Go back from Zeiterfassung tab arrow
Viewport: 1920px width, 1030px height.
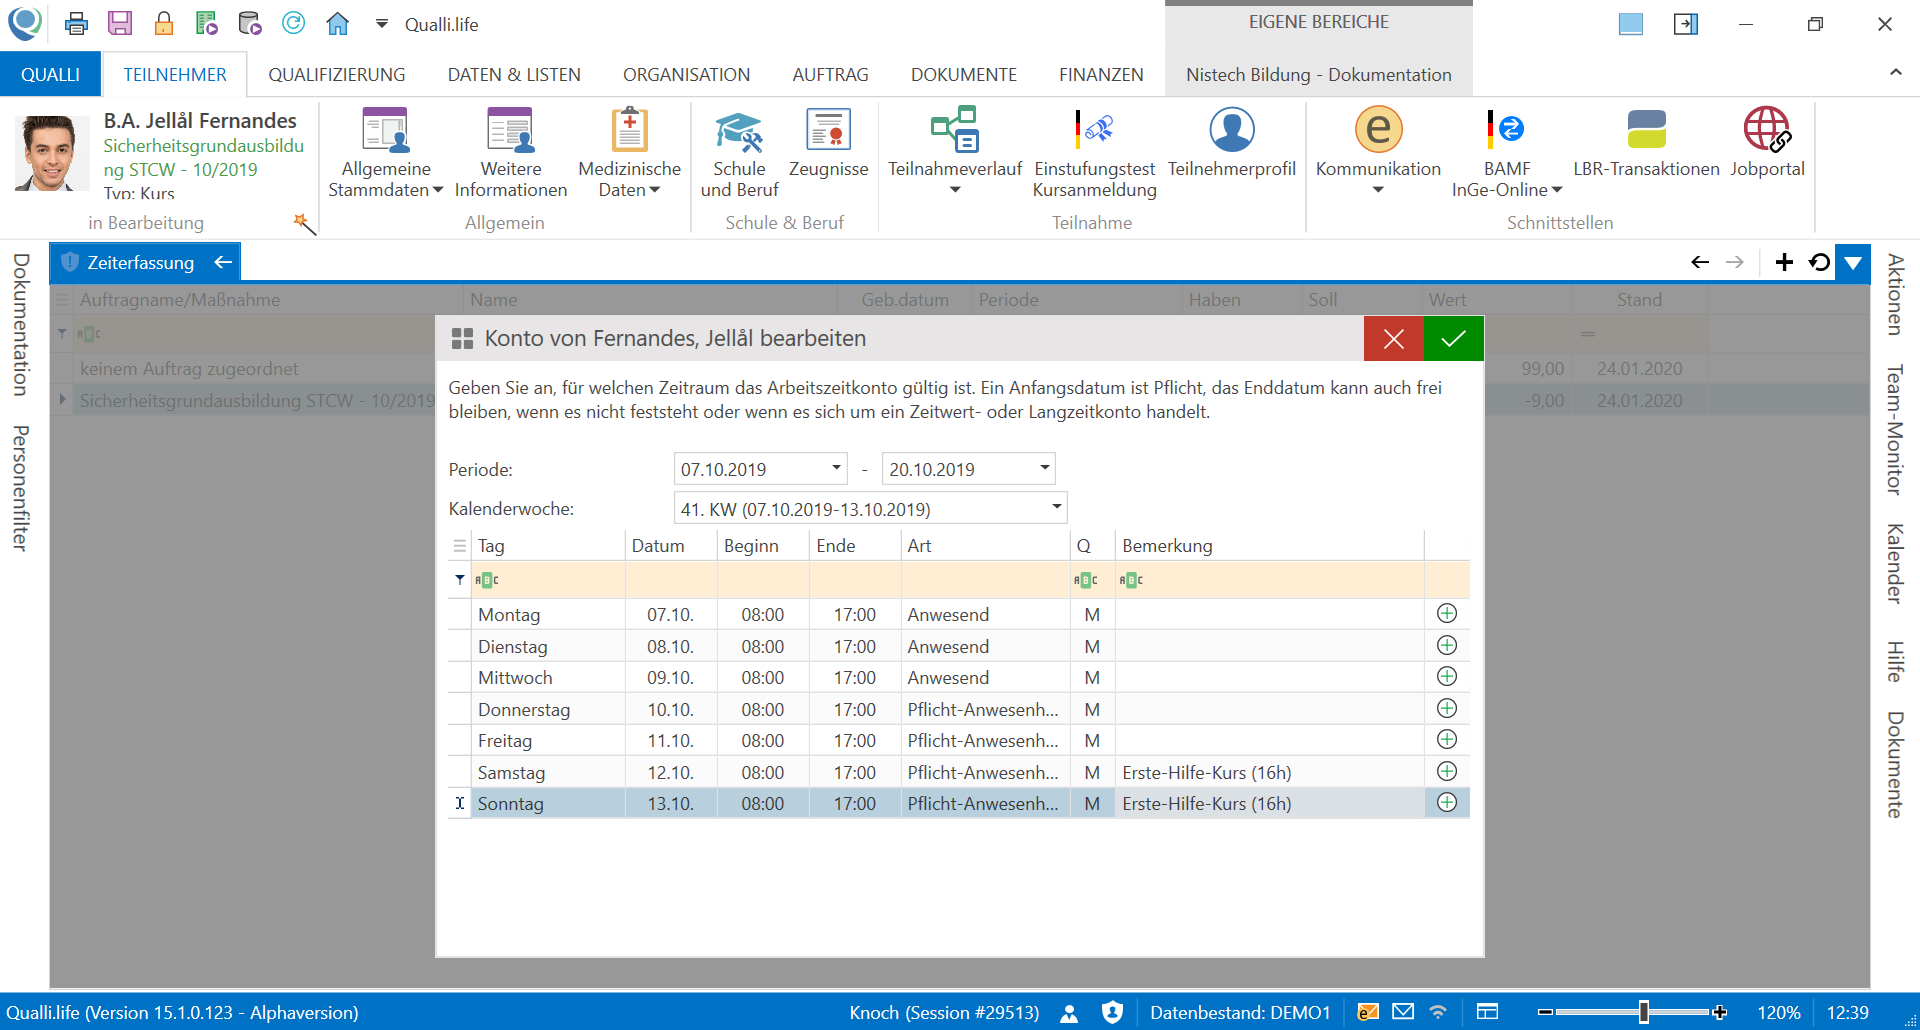[223, 262]
